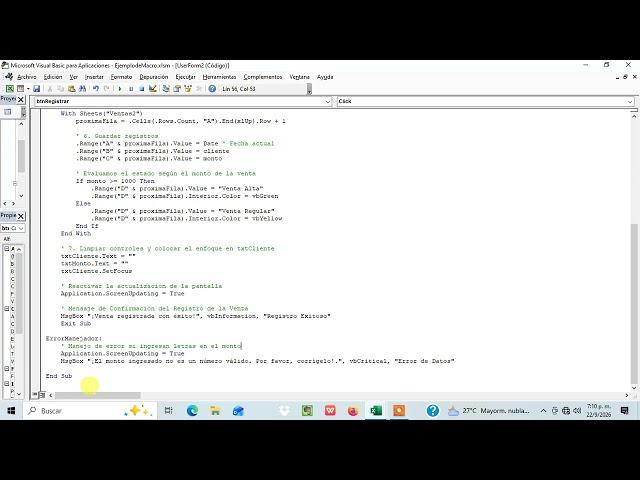The height and width of the screenshot is (480, 640).
Task: Click the horizontal scrollbar thumb in code window
Action: pyautogui.click(x=98, y=395)
